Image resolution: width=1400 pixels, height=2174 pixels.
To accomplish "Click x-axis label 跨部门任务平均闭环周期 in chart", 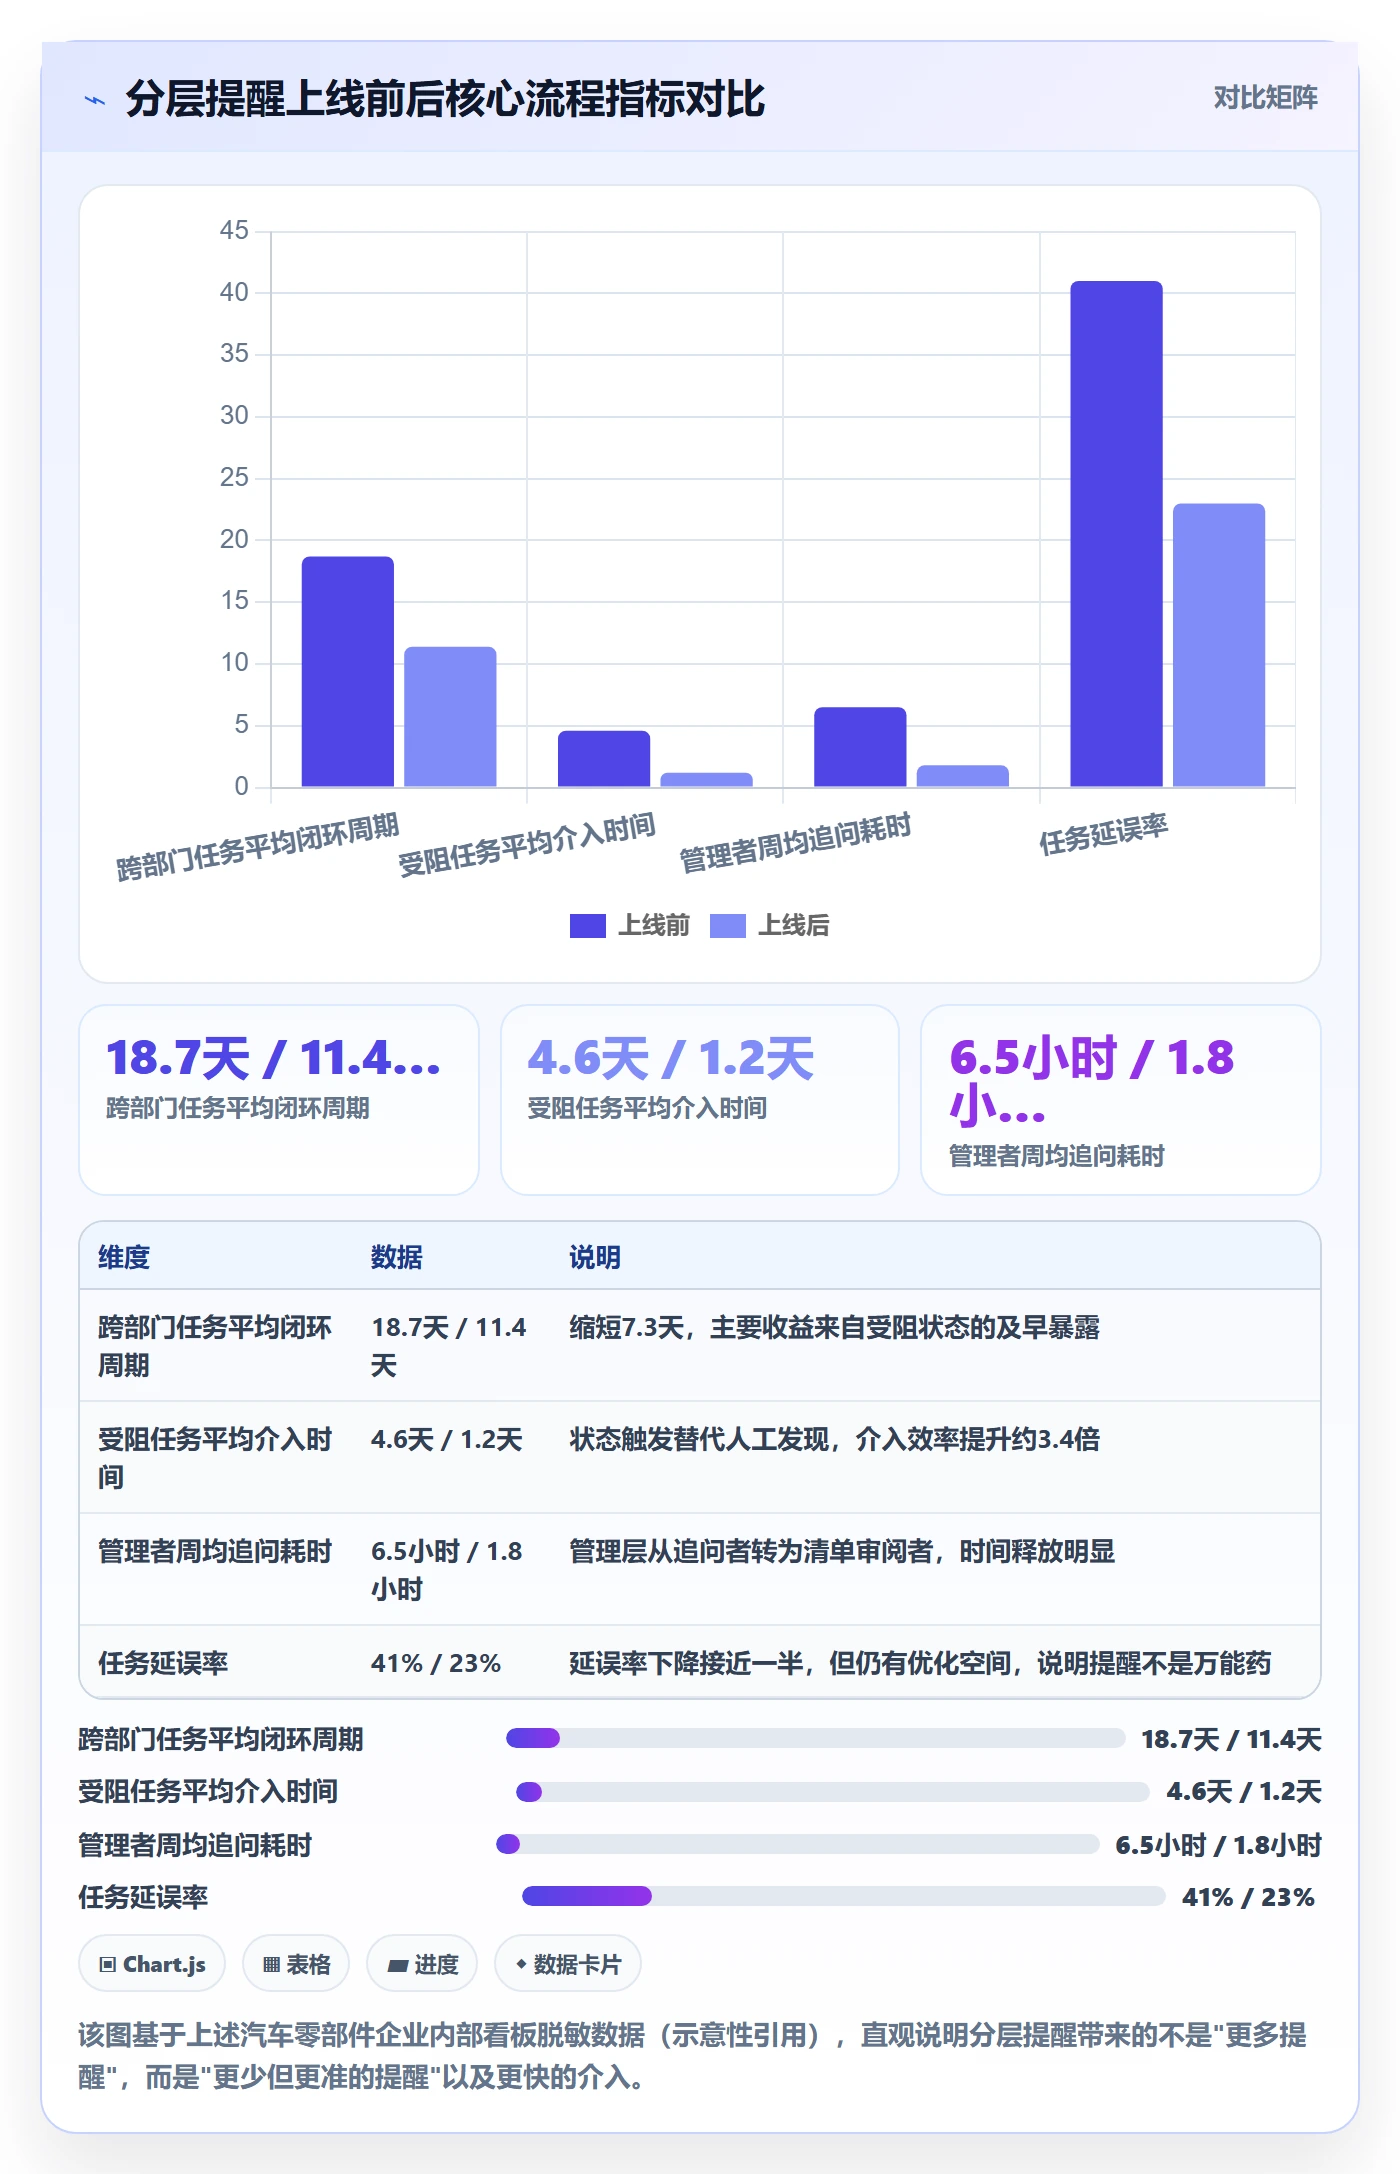I will pos(257,847).
